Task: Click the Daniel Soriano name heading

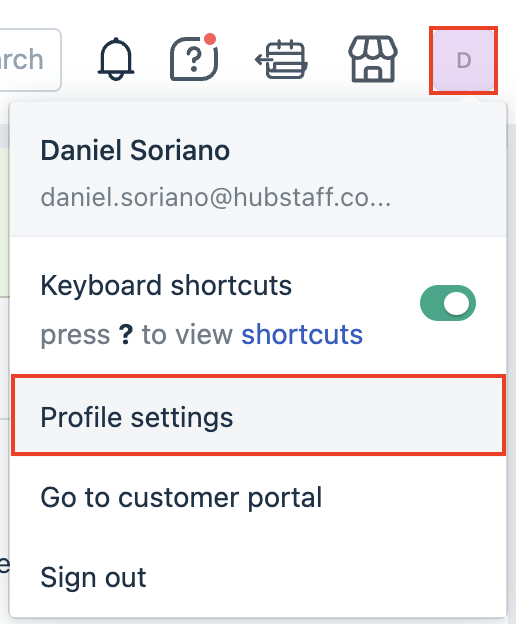Action: coord(135,150)
